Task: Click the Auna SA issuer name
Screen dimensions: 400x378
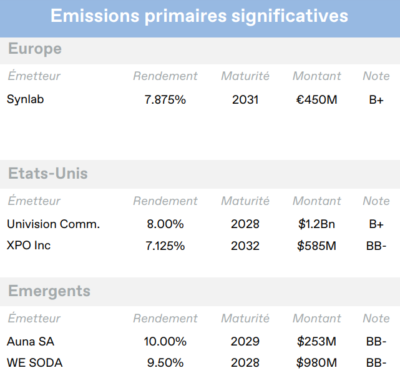Action: [x=30, y=341]
